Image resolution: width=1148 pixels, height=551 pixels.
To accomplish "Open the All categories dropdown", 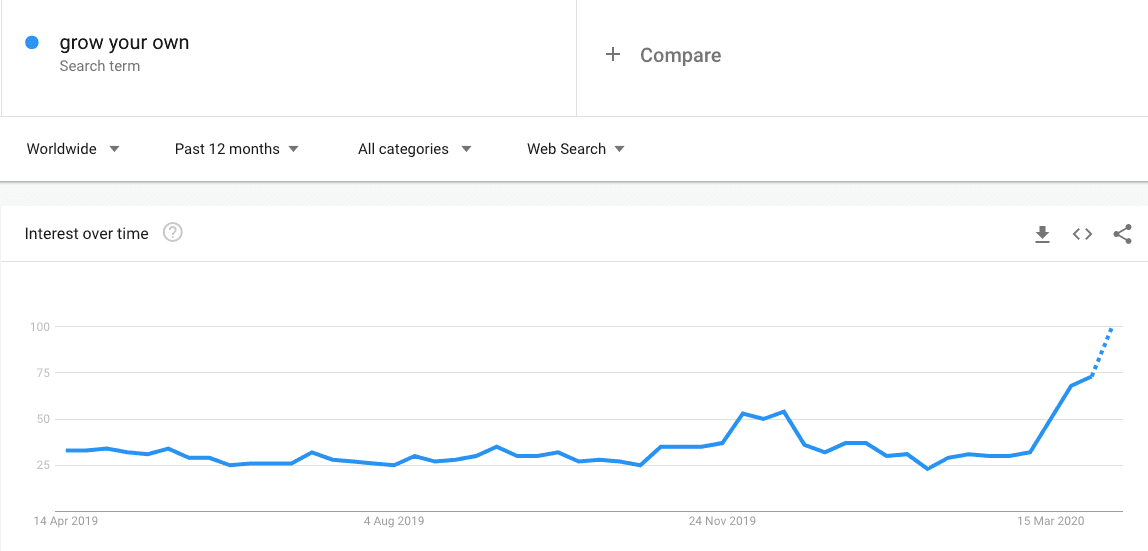I will [414, 149].
